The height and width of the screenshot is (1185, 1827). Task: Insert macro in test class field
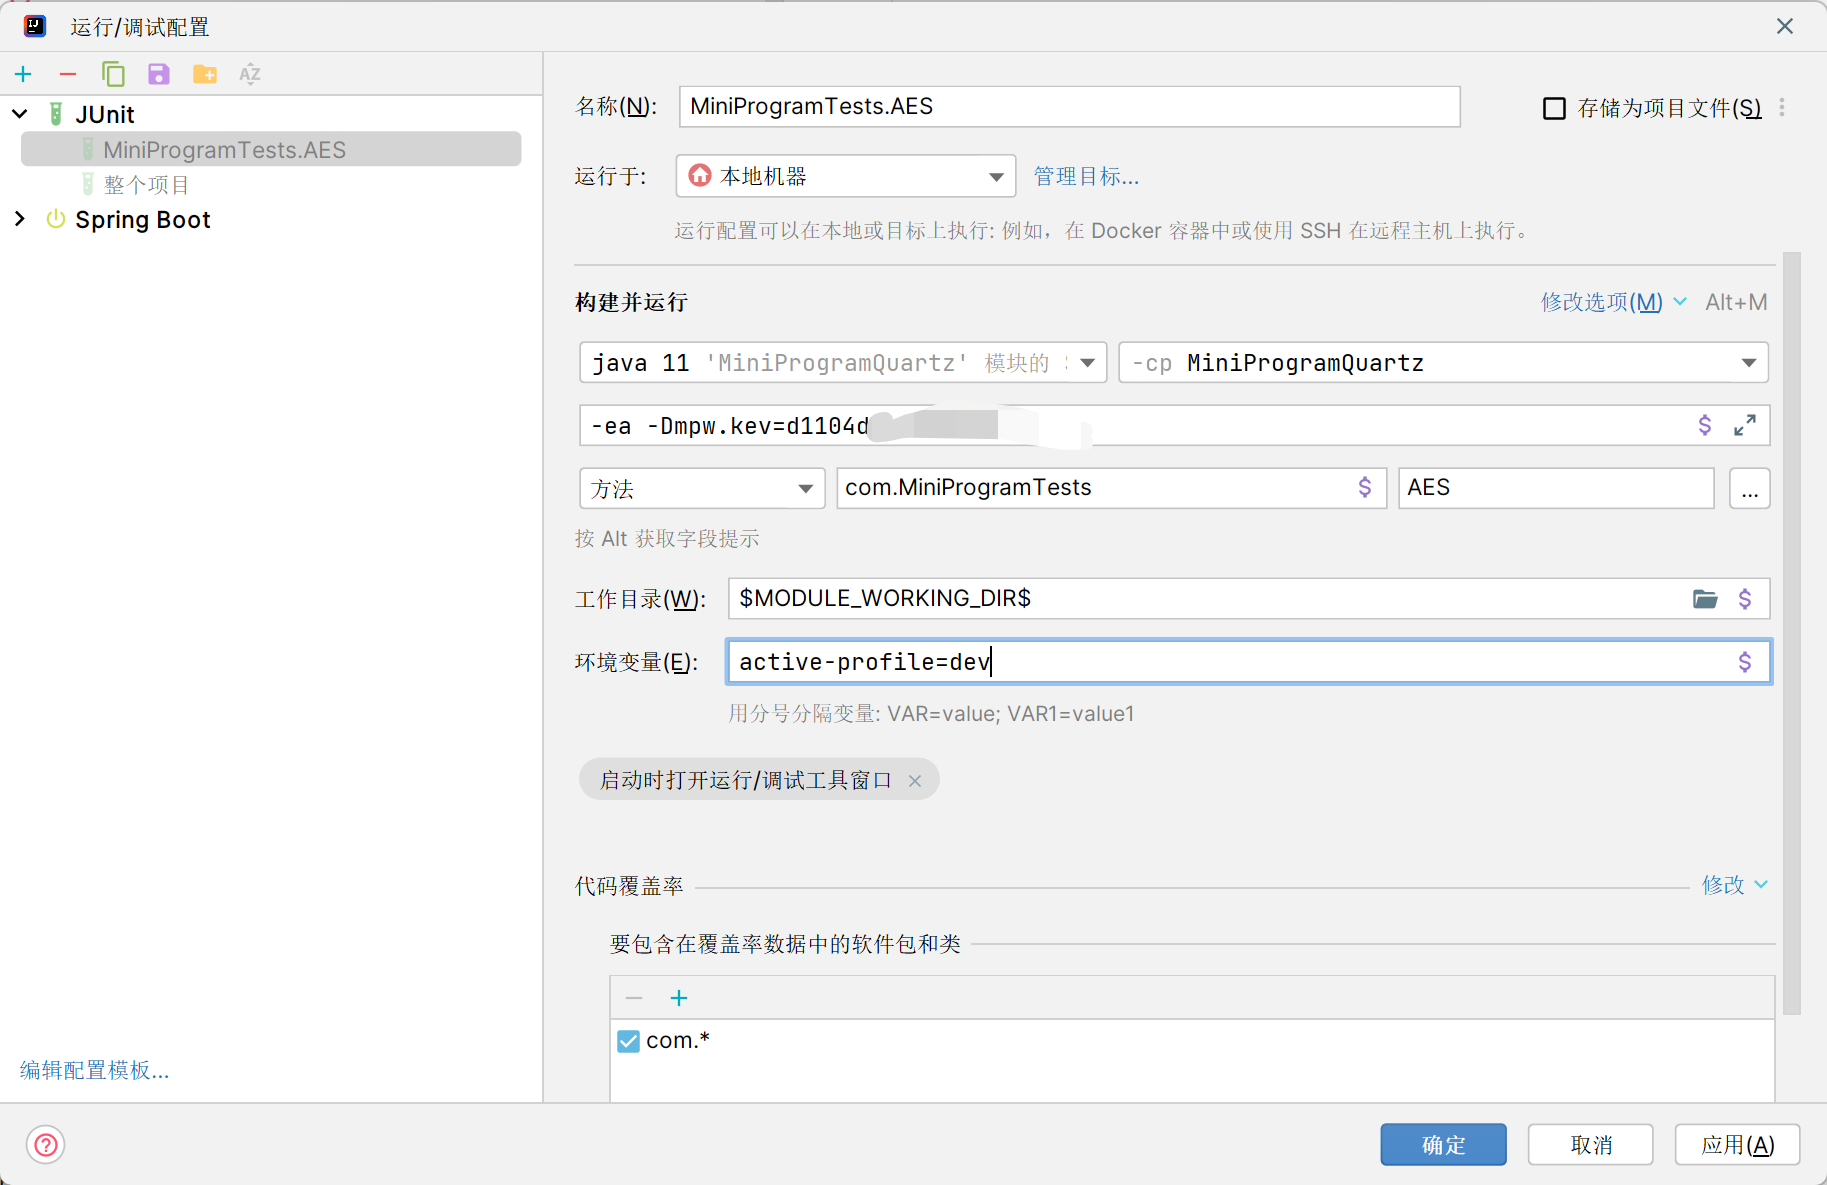(1365, 487)
